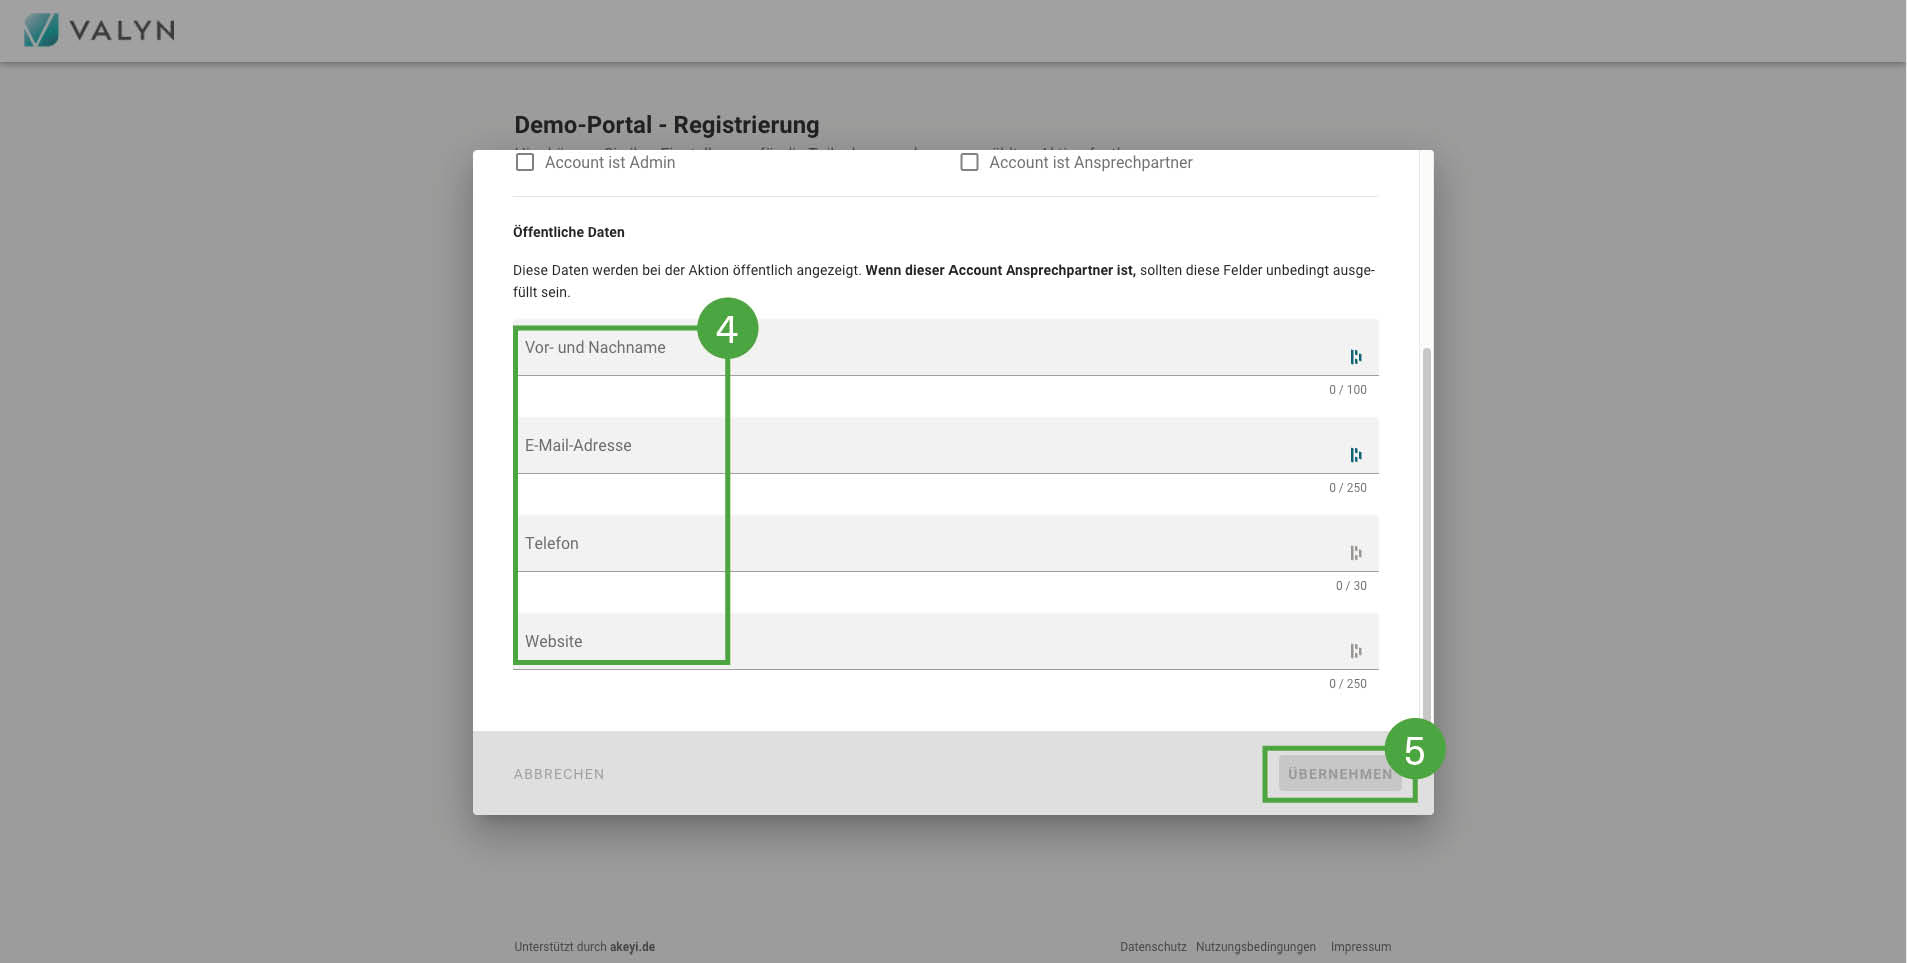The height and width of the screenshot is (963, 1907).
Task: Click the autofill icon in the Telefon field
Action: click(1355, 553)
